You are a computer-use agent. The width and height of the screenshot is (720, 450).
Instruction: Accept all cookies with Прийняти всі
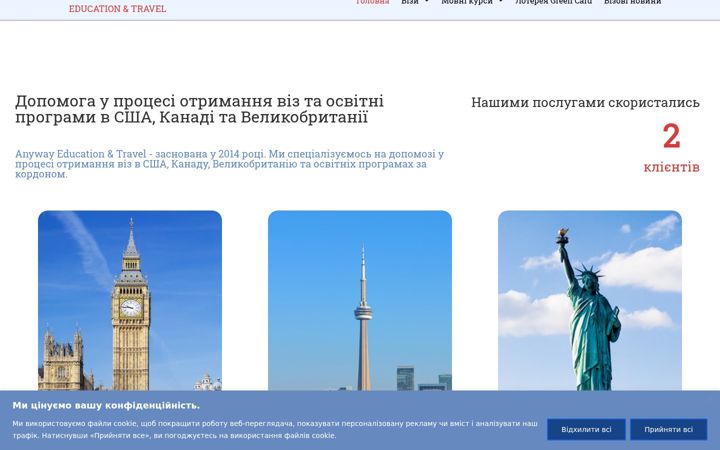coord(668,429)
